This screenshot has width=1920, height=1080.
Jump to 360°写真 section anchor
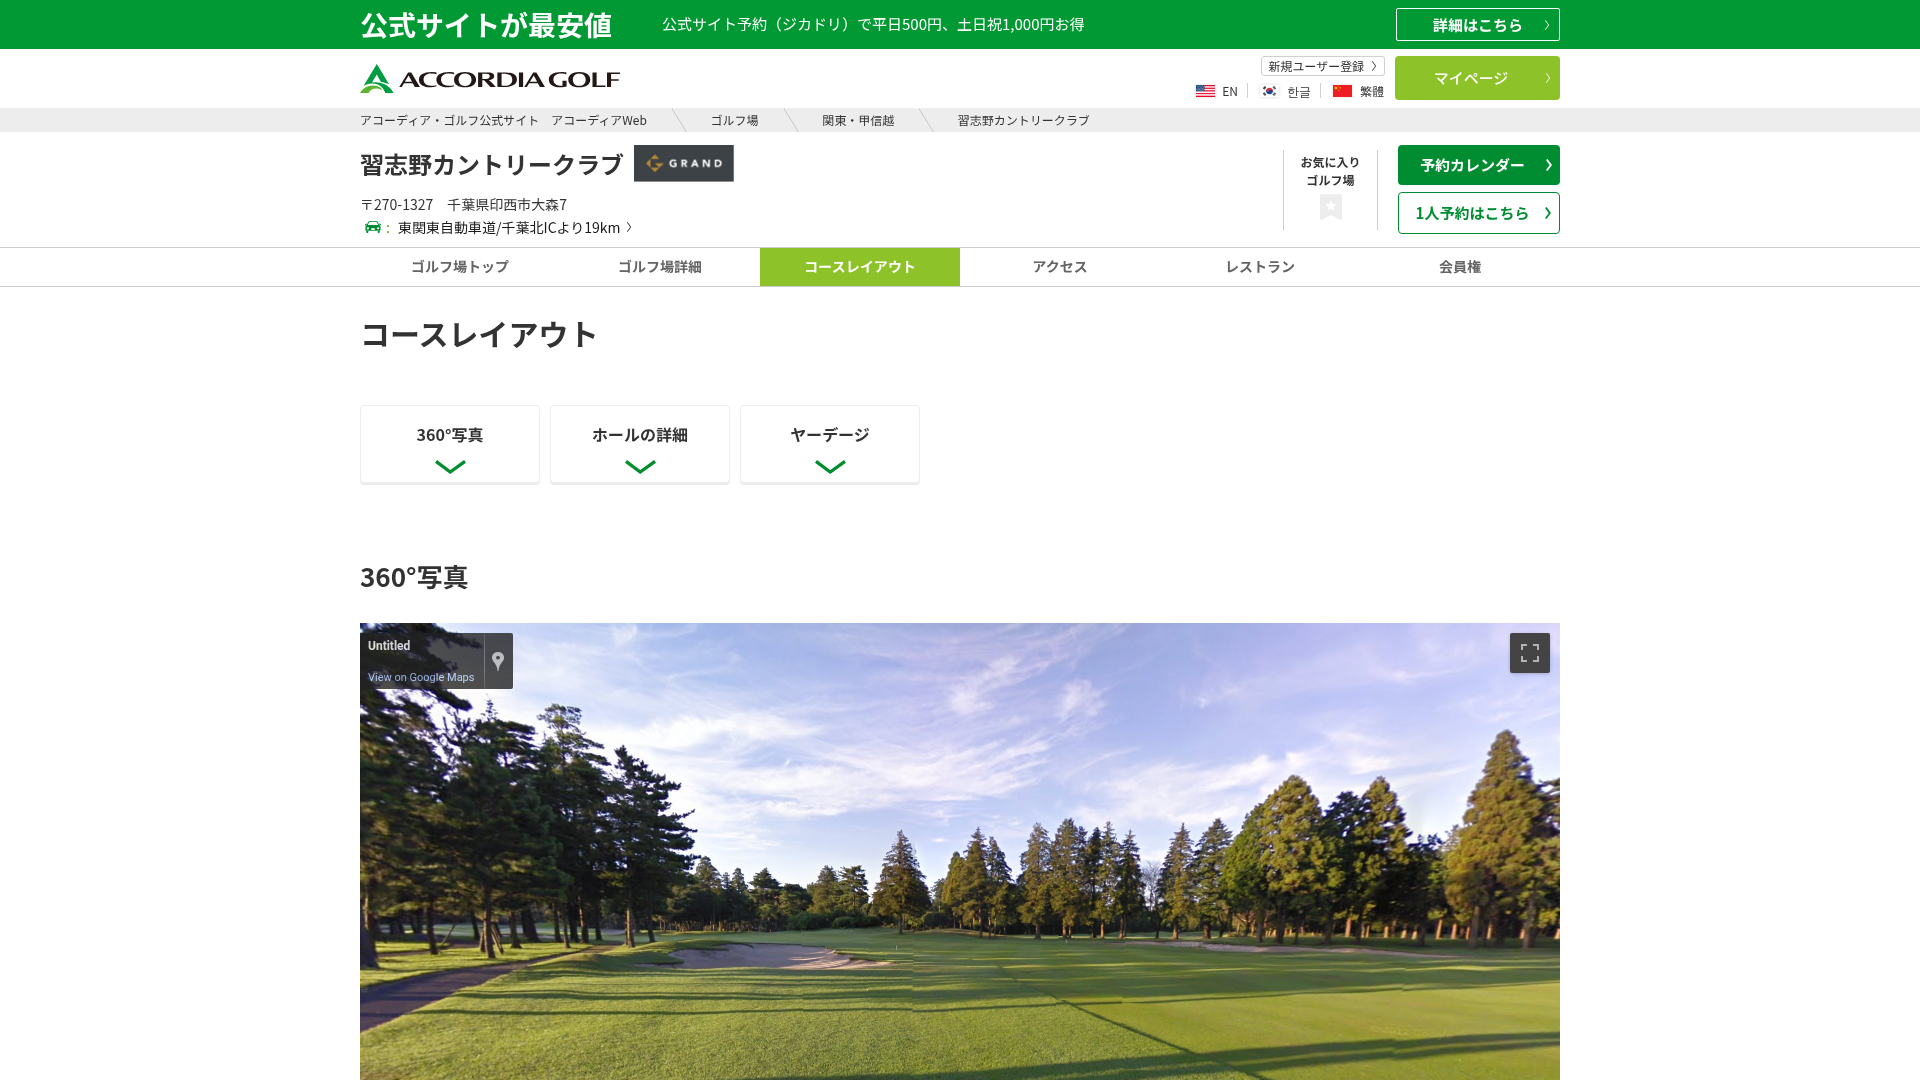click(450, 444)
